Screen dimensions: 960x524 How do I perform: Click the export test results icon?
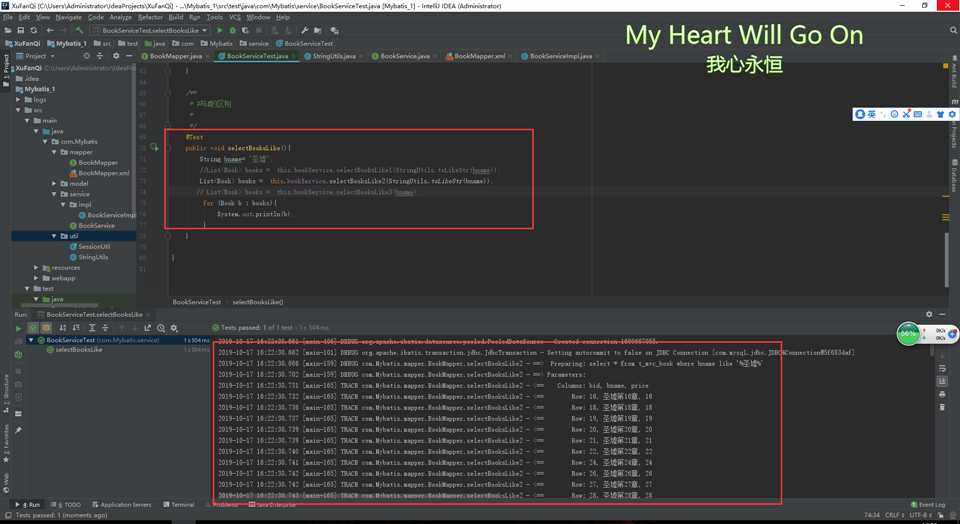point(148,328)
